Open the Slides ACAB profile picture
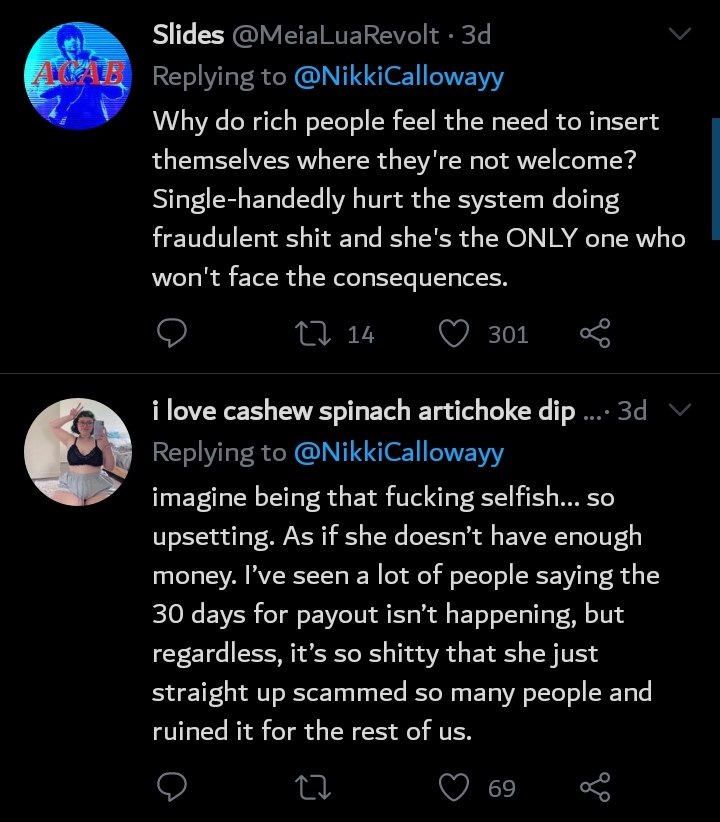The height and width of the screenshot is (822, 720). (x=78, y=75)
